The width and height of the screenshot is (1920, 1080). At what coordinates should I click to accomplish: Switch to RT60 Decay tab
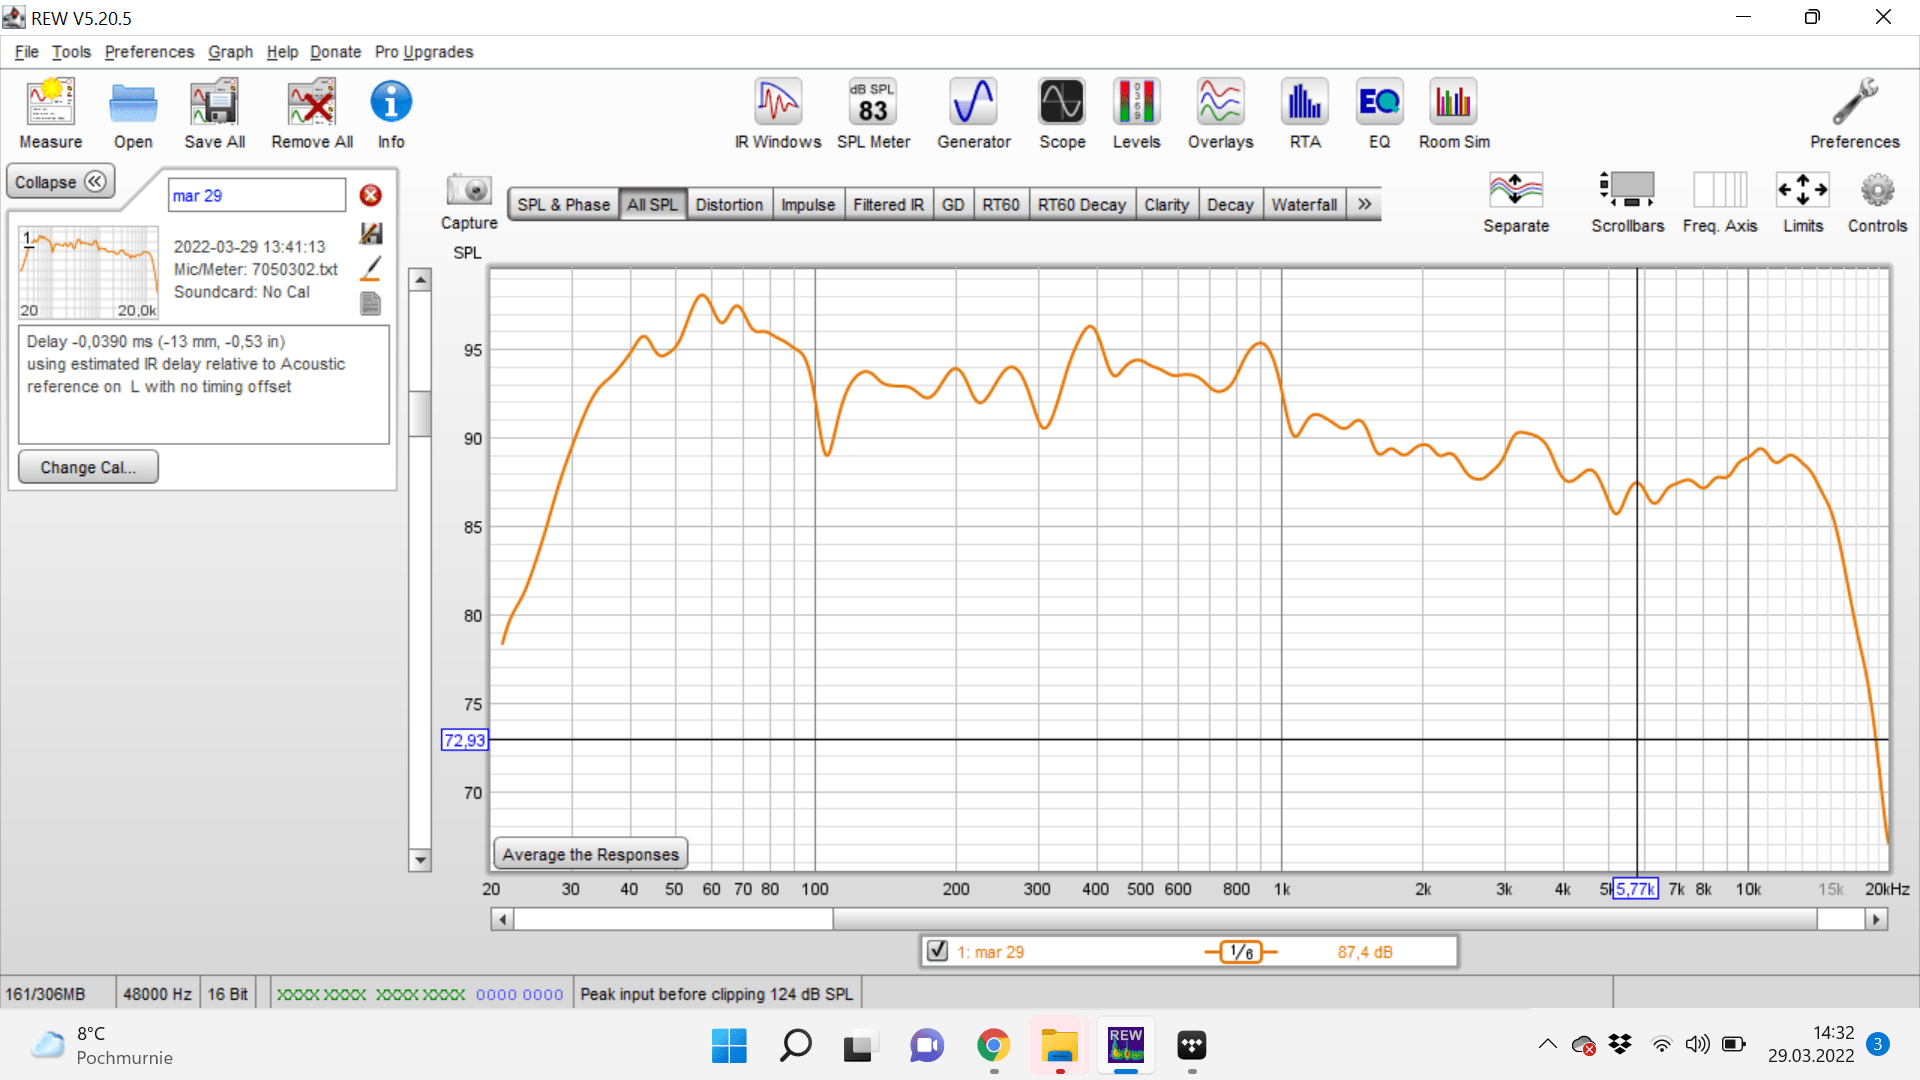pos(1081,204)
